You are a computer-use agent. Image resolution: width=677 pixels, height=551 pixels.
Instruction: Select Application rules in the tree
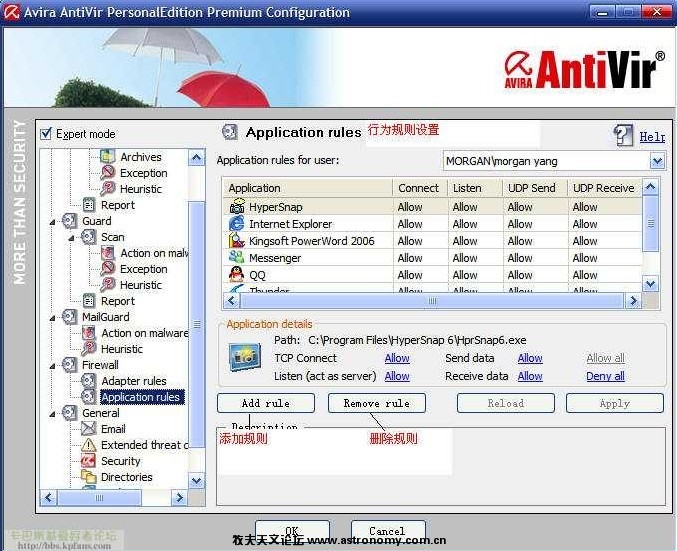140,397
